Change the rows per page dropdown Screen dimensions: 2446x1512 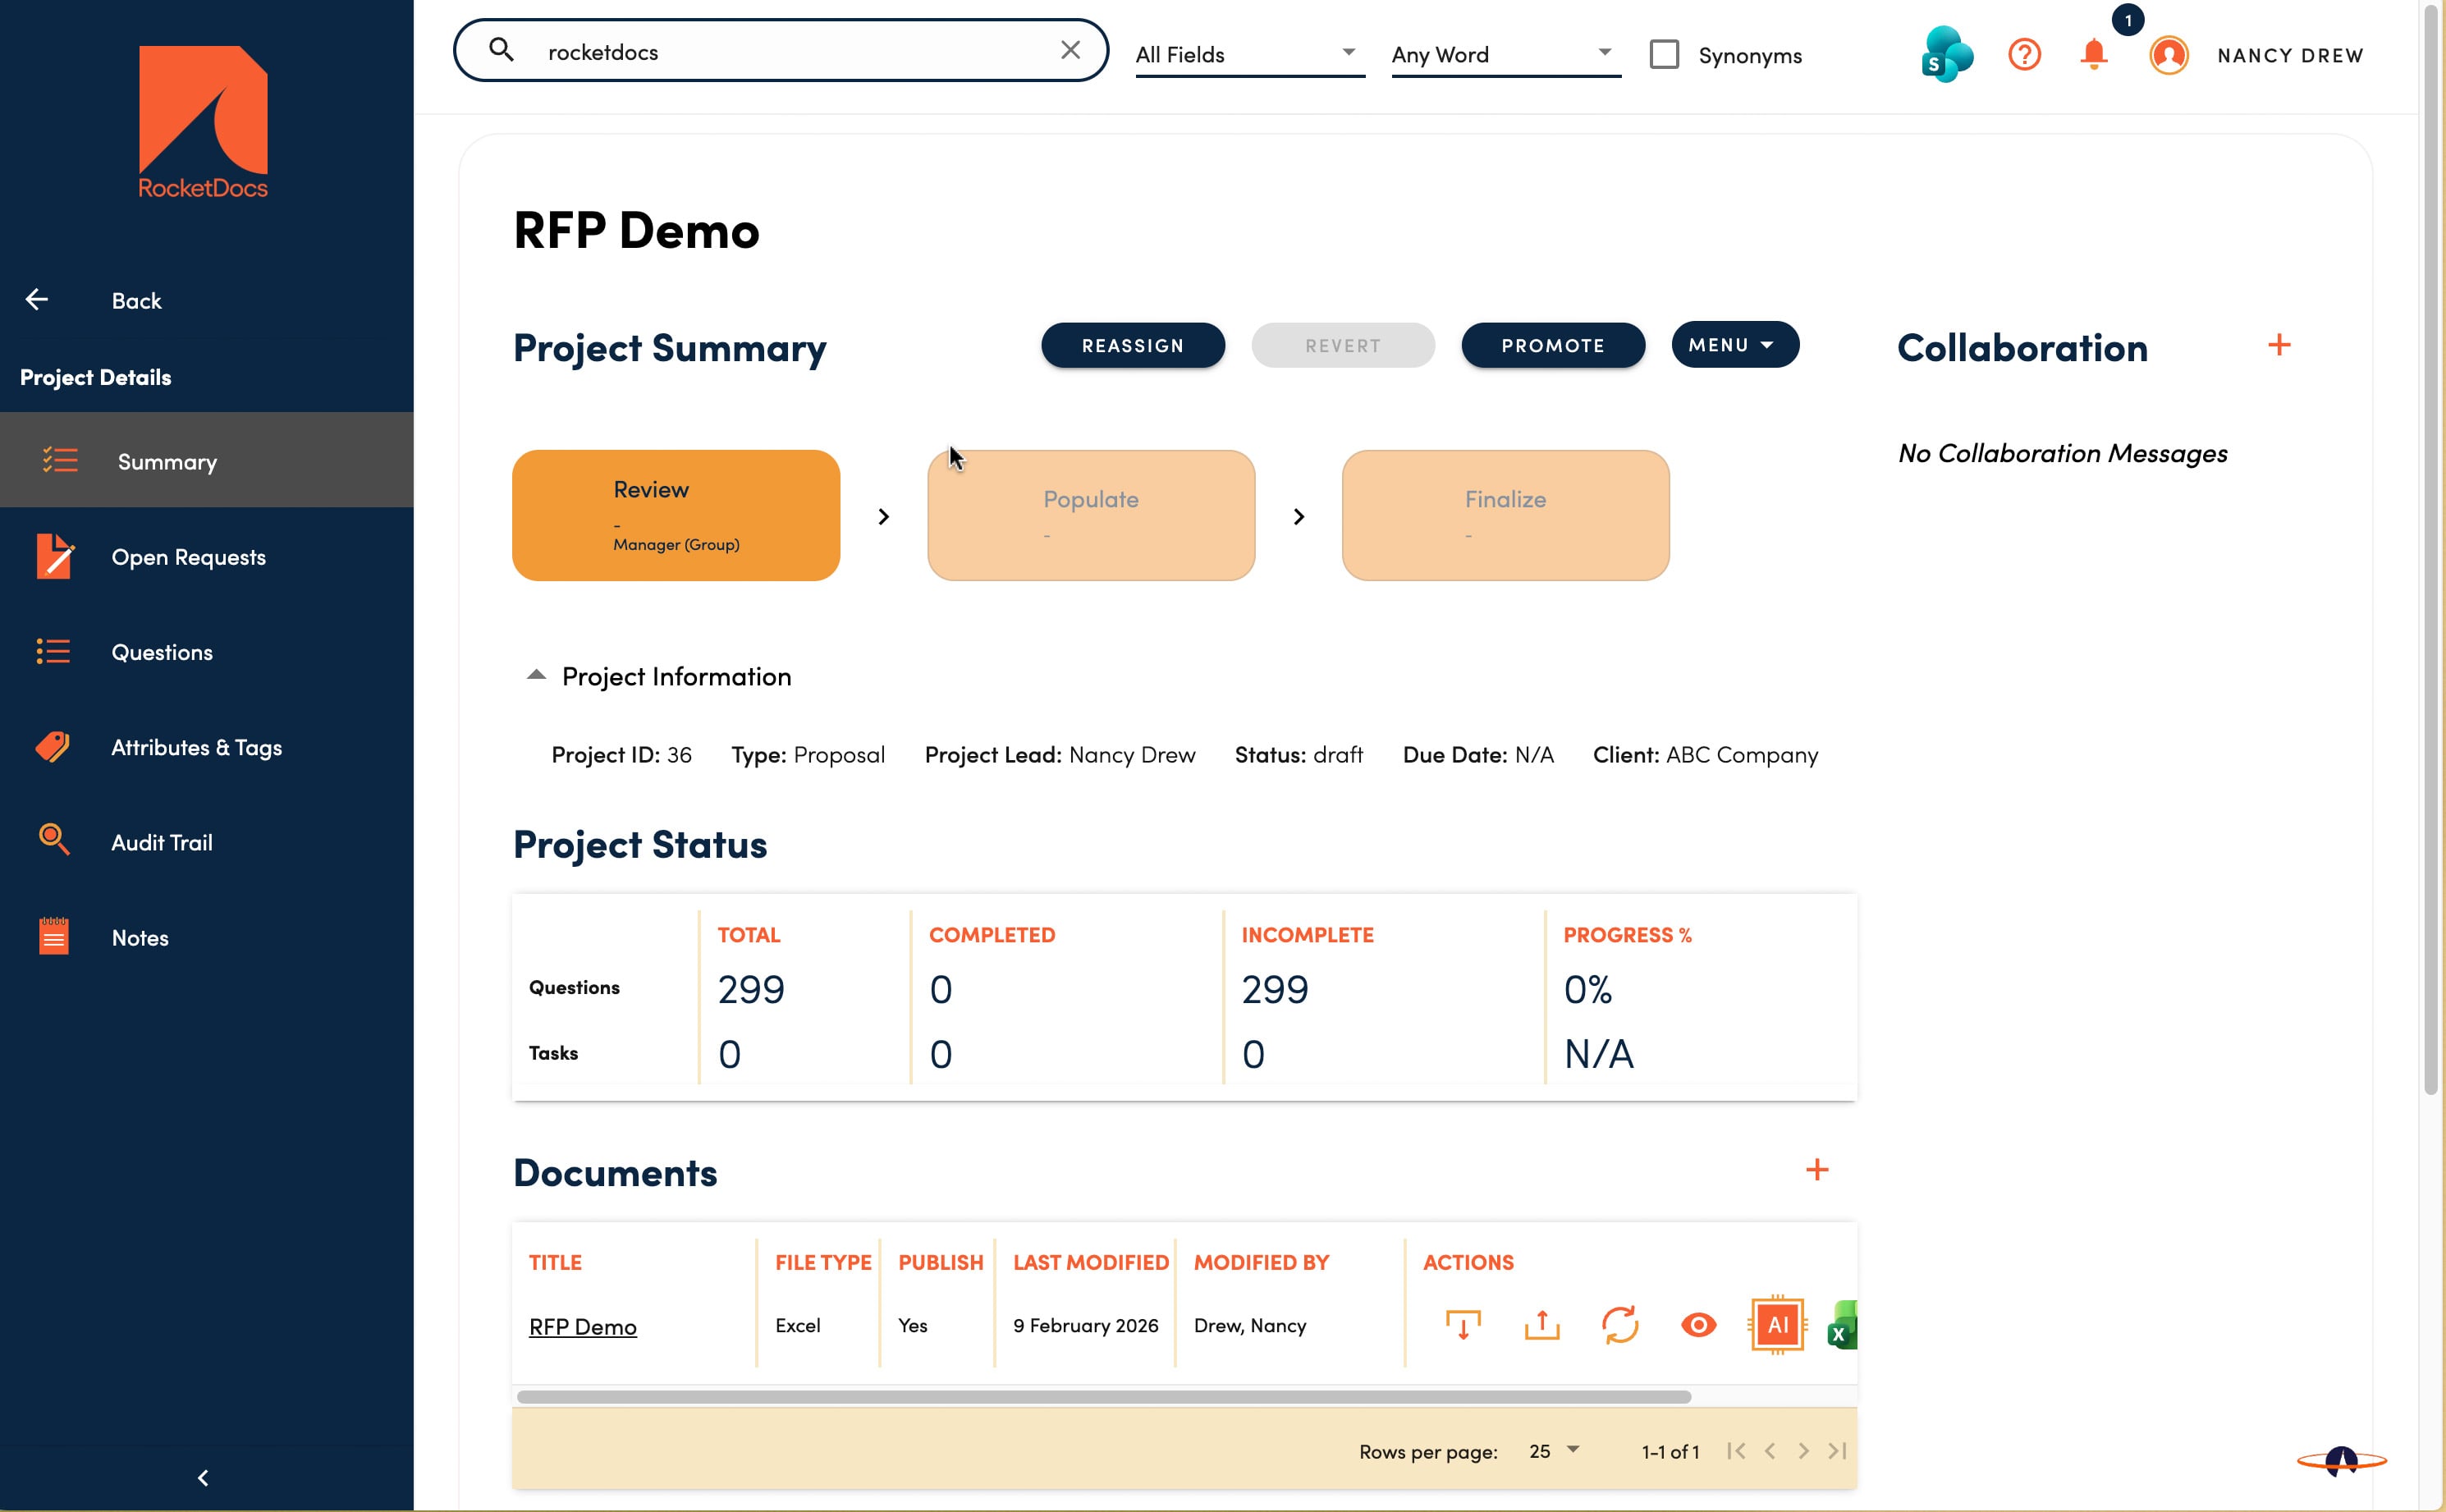coord(1554,1450)
